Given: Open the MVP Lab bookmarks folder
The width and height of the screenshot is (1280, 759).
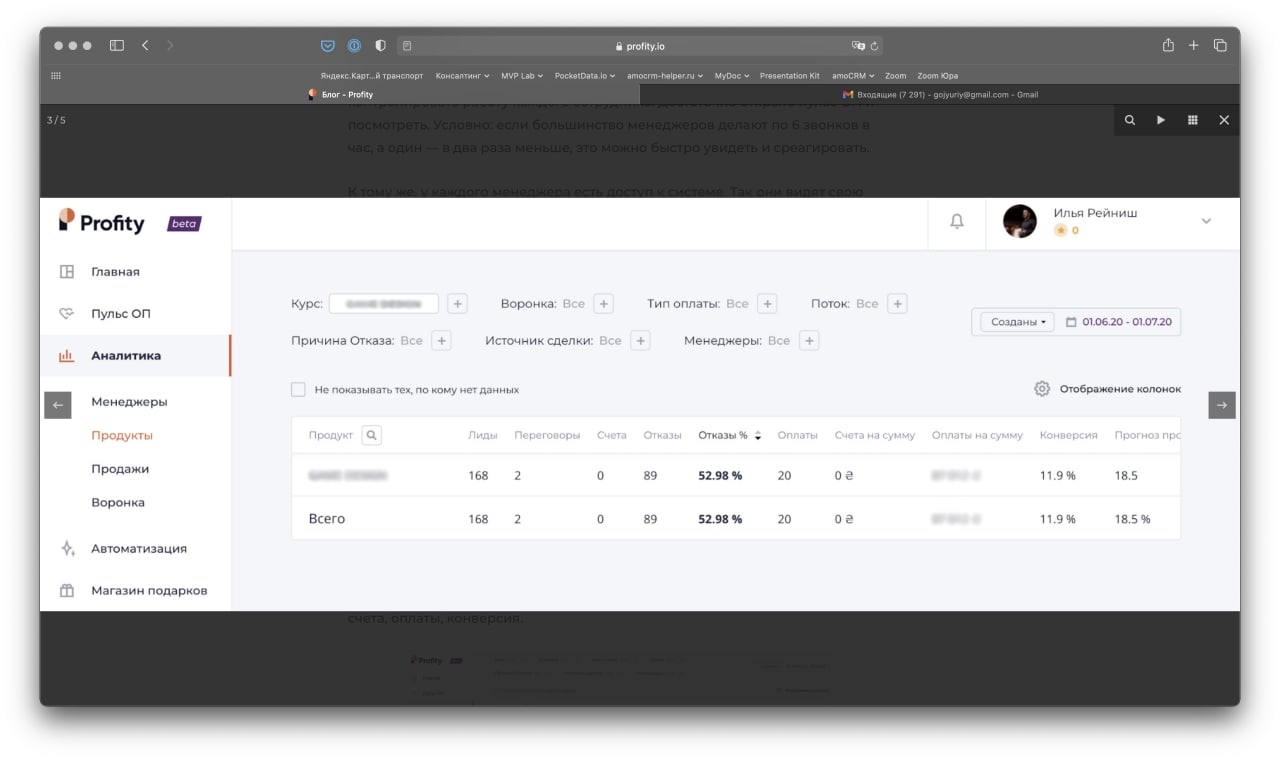Looking at the screenshot, I should pos(522,76).
